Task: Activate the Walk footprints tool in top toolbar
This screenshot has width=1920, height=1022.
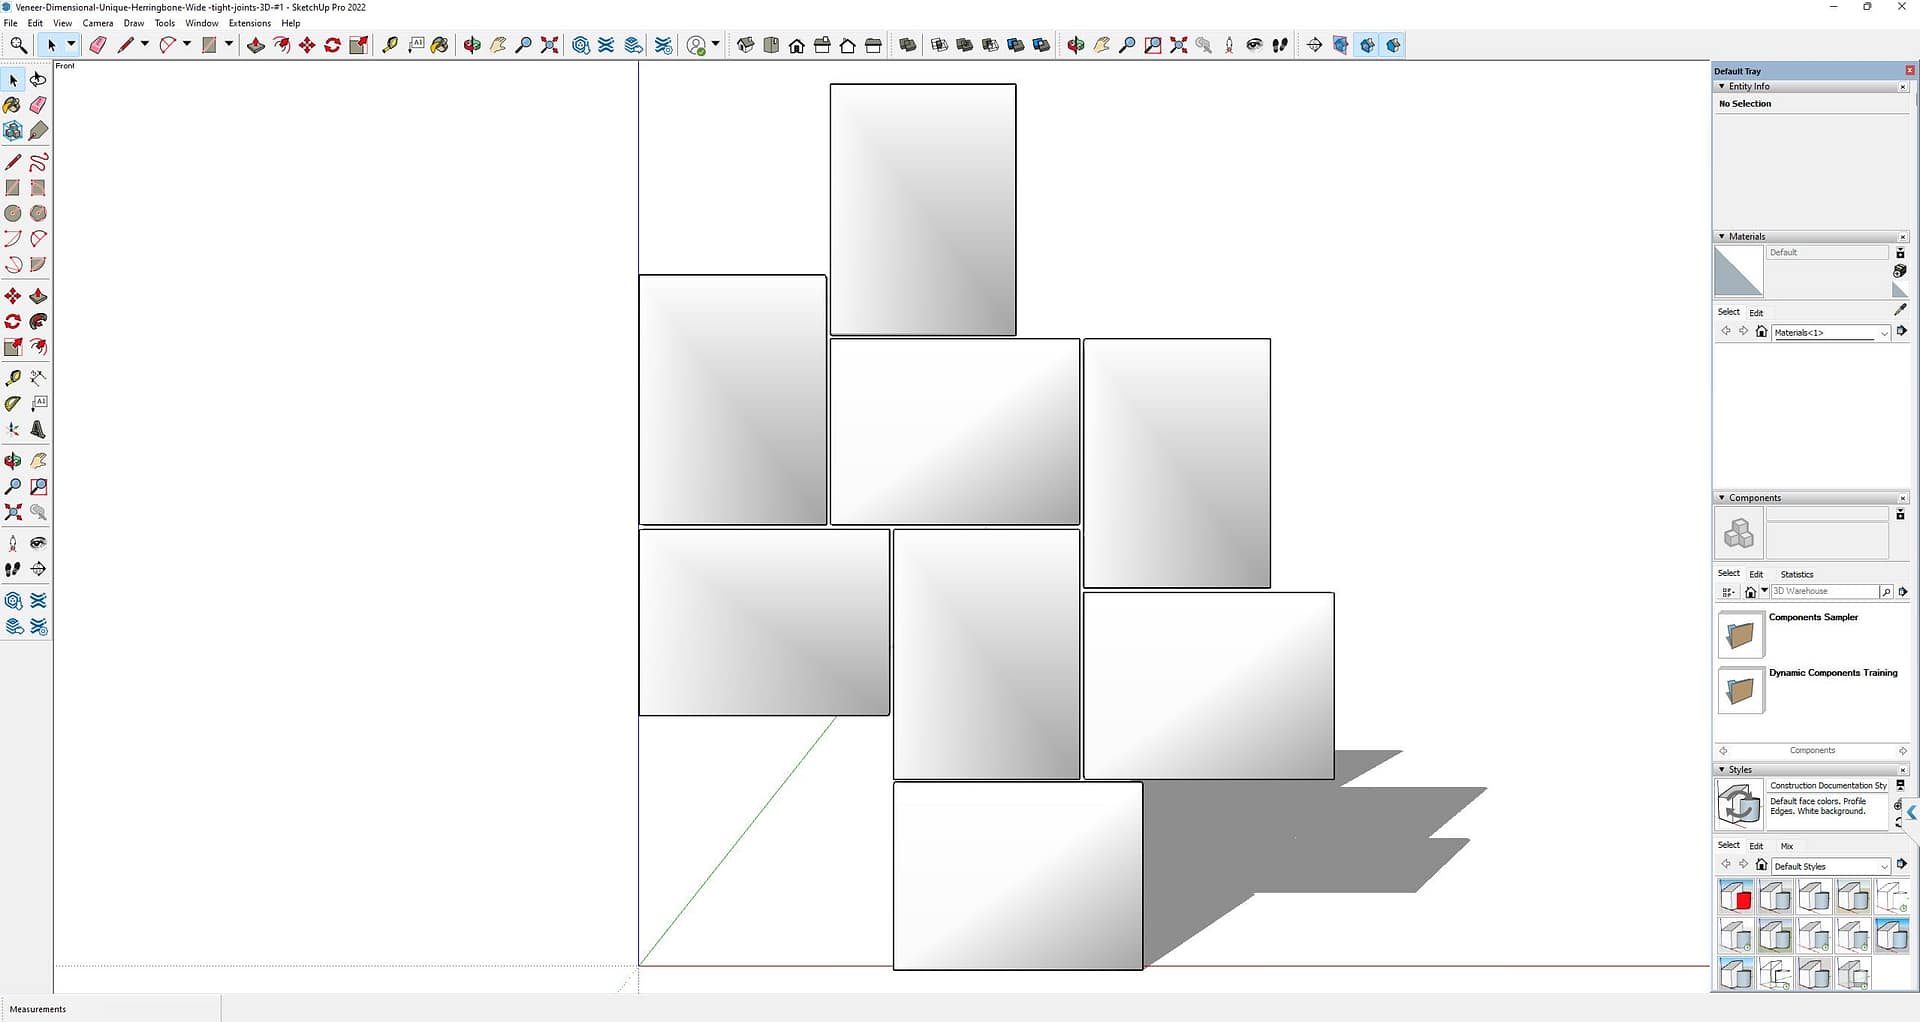Action: (1280, 45)
